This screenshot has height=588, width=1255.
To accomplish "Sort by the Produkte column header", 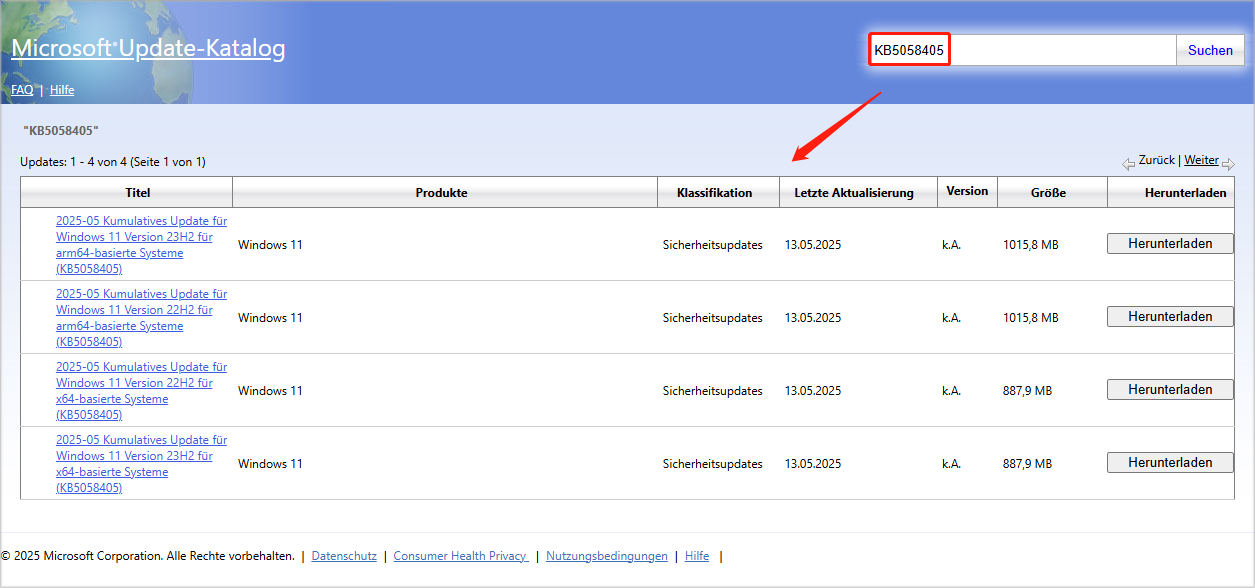I will [441, 193].
